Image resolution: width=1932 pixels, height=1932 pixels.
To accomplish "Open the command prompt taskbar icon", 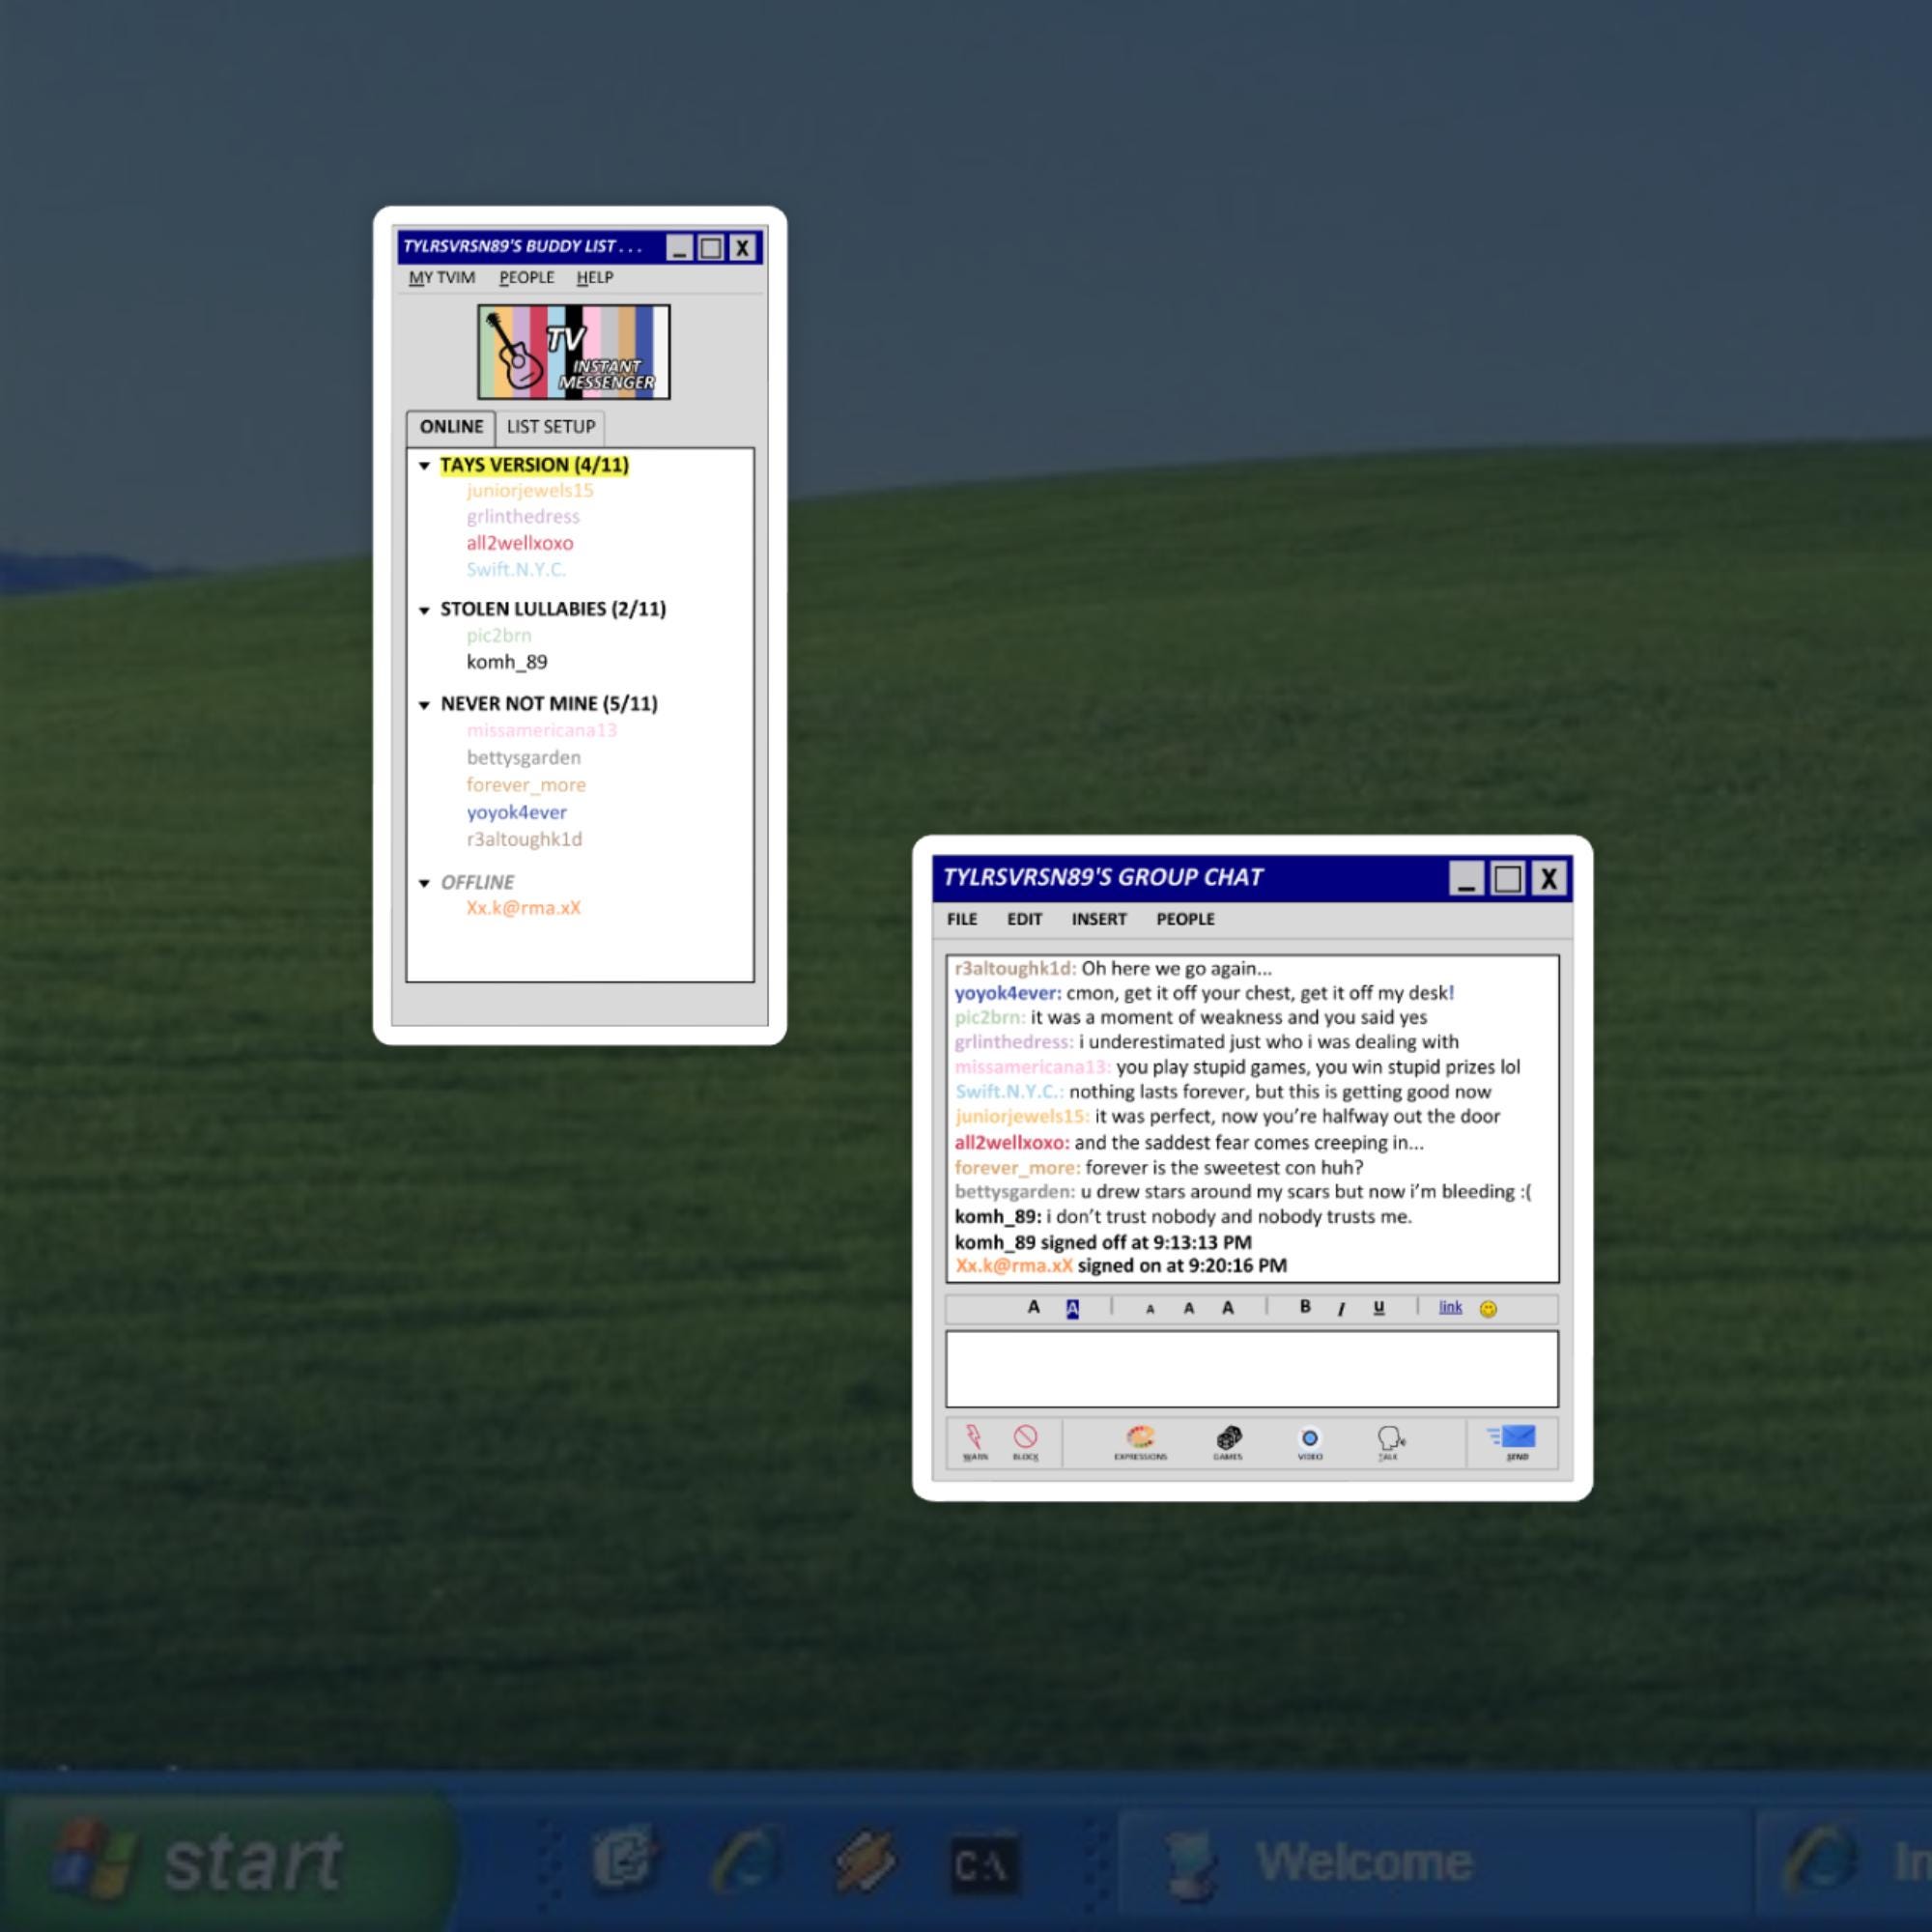I will [x=984, y=1865].
